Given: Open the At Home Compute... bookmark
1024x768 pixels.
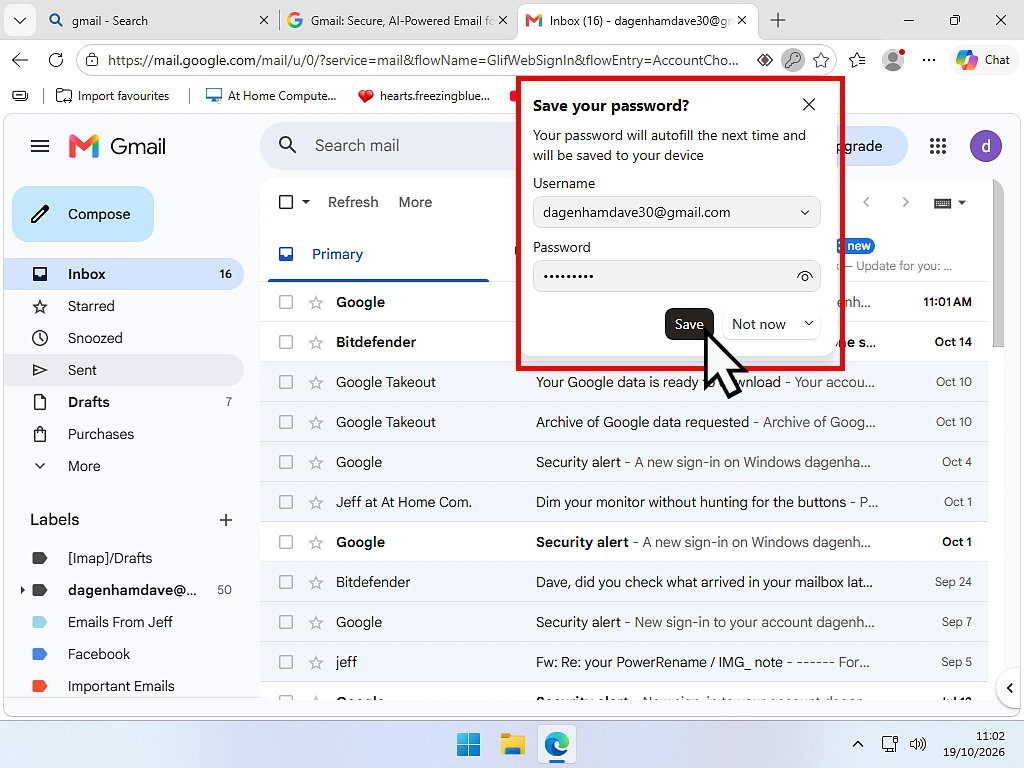Looking at the screenshot, I should point(271,96).
